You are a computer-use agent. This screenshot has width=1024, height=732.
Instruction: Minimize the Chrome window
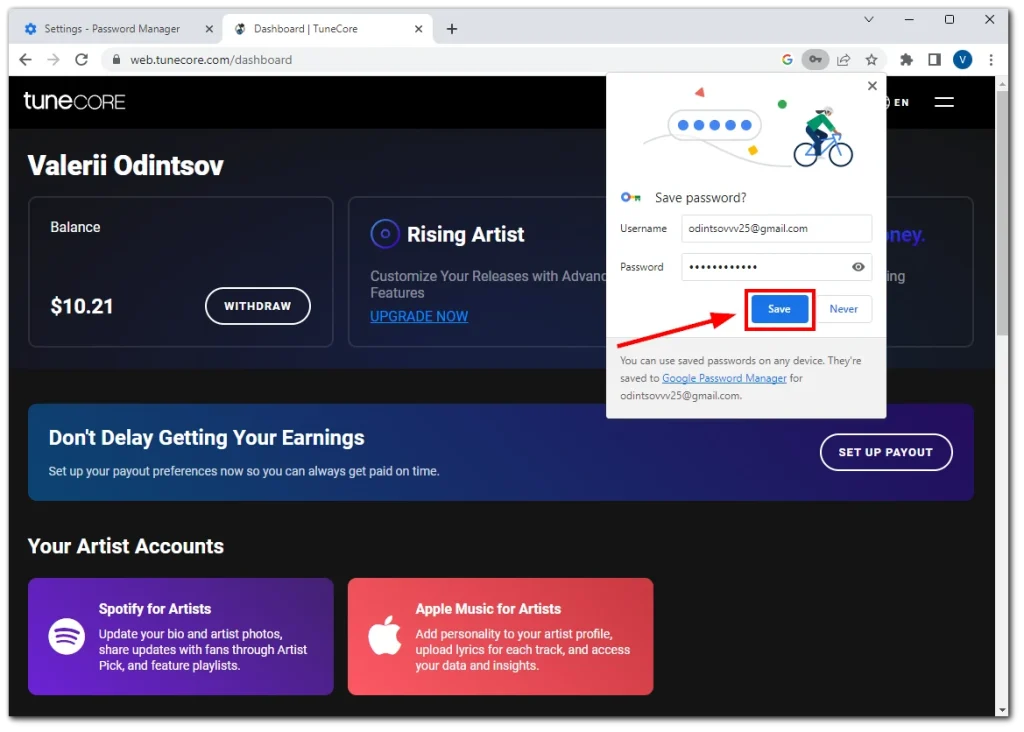[908, 20]
